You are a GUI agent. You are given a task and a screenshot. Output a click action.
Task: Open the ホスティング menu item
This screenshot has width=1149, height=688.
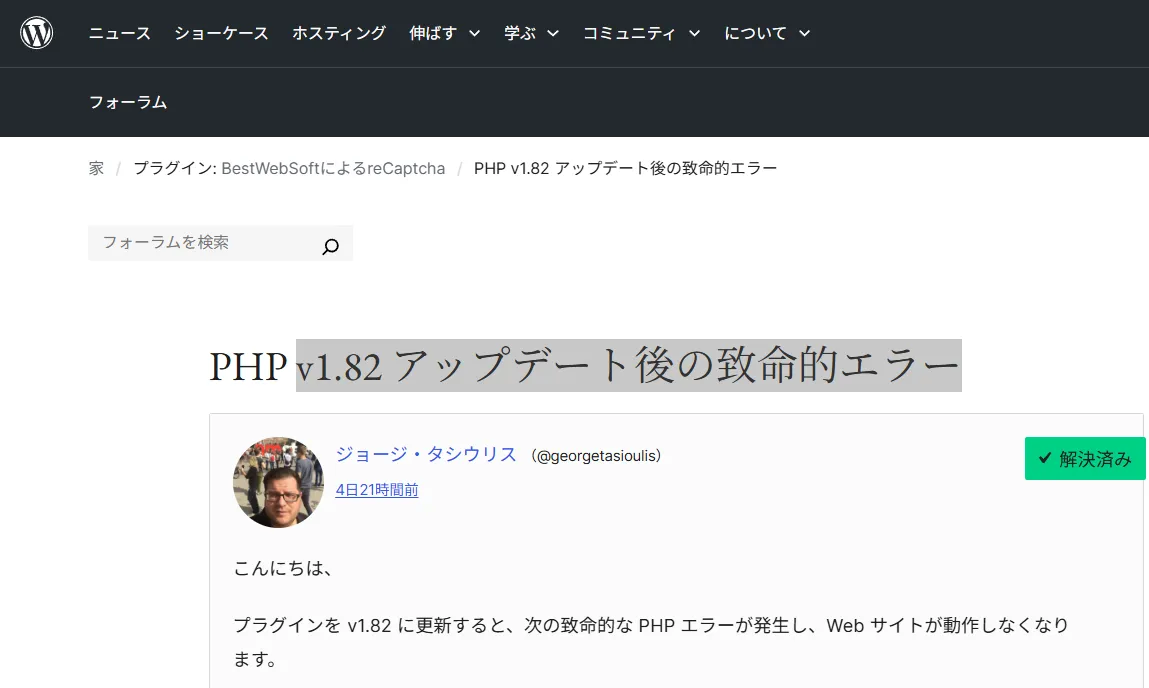point(339,33)
